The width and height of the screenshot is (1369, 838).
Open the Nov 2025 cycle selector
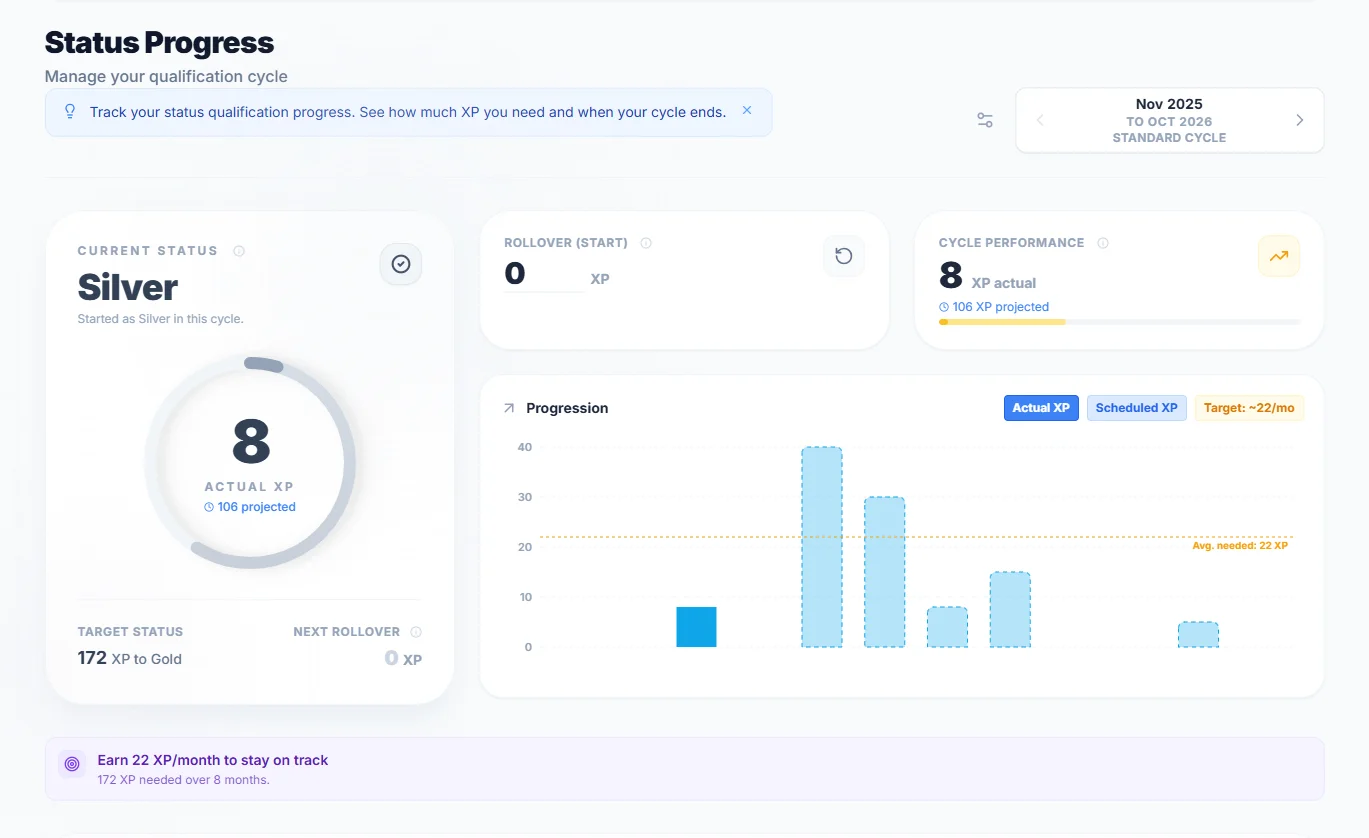[x=1169, y=120]
